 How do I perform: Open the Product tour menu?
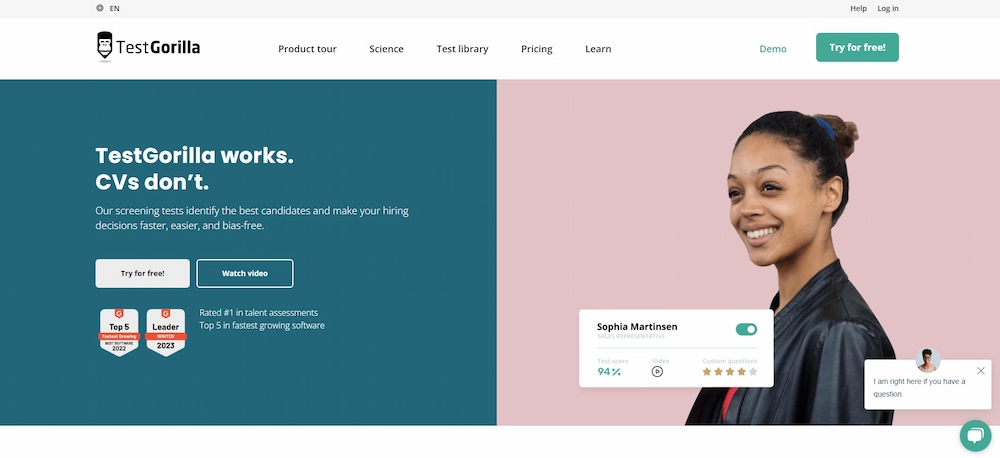(x=307, y=48)
